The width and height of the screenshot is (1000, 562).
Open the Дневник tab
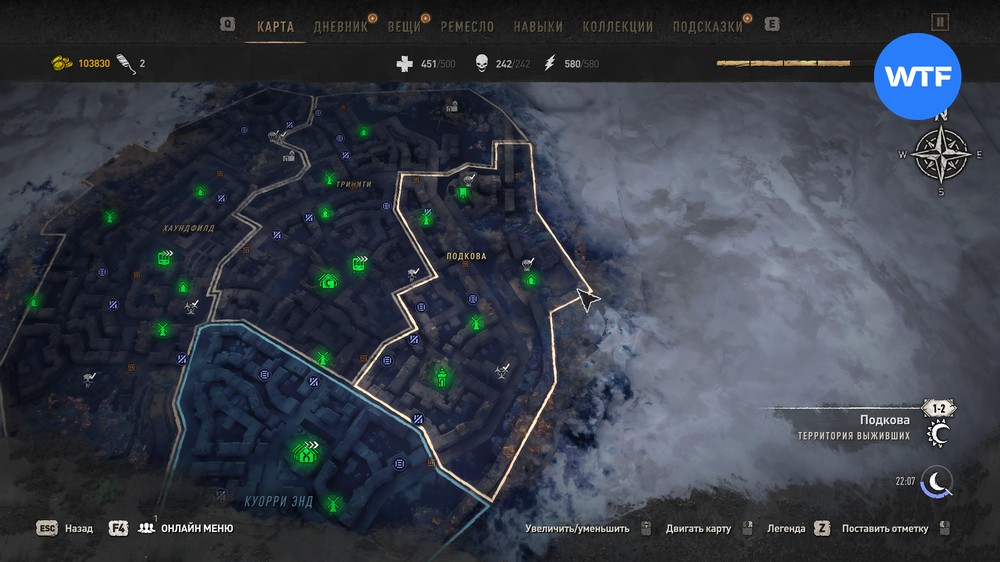click(341, 27)
